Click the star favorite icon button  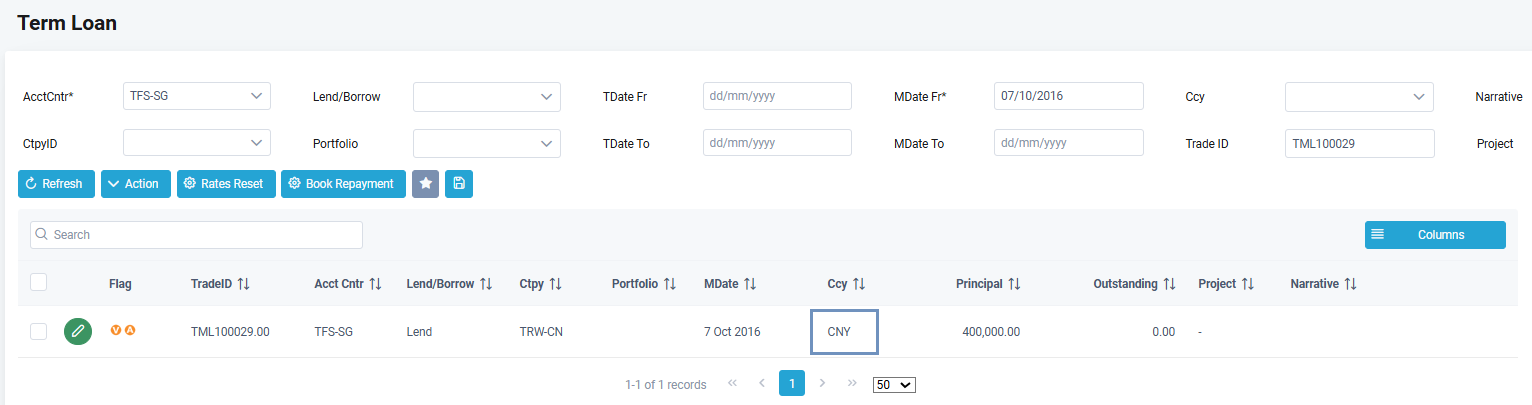(x=426, y=184)
